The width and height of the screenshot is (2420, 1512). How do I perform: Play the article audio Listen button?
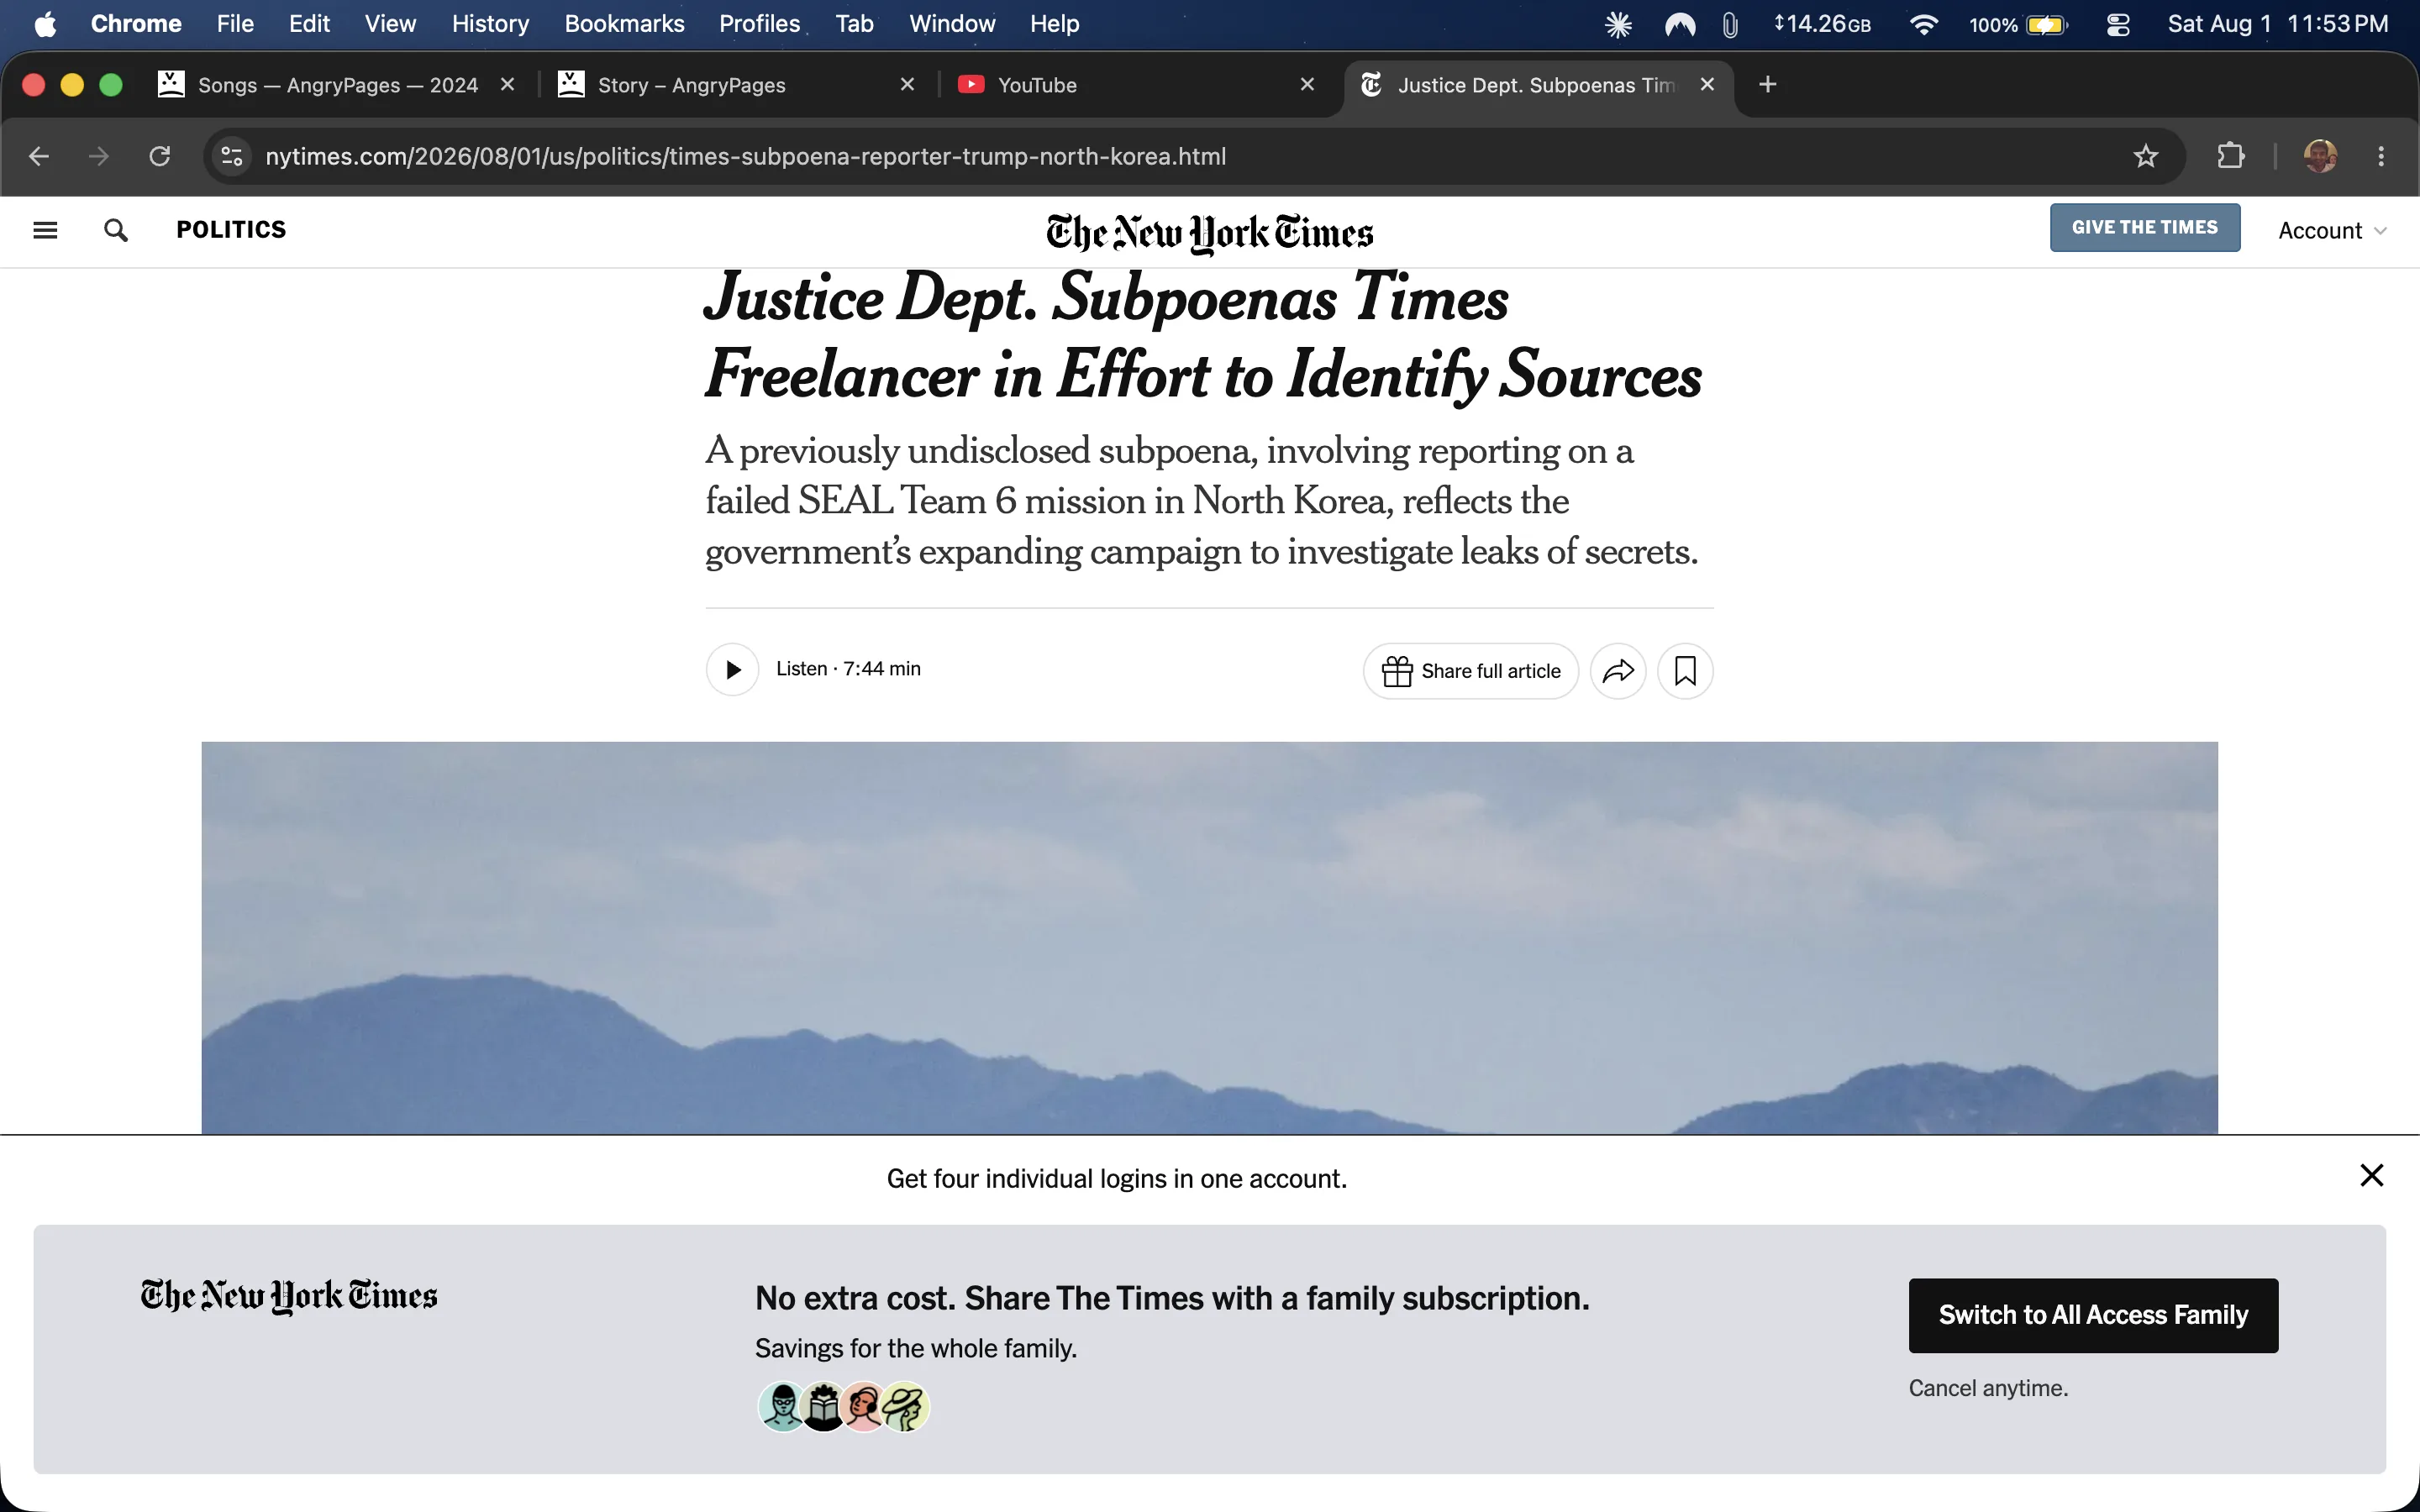pos(732,670)
